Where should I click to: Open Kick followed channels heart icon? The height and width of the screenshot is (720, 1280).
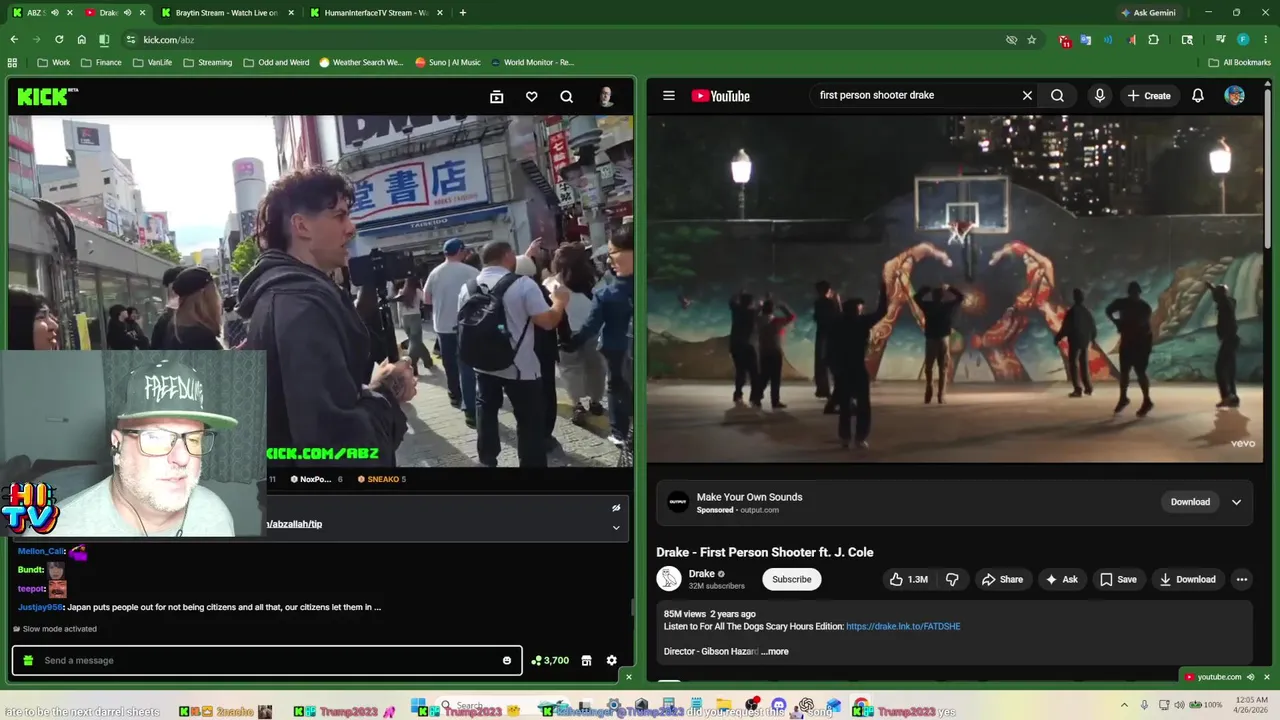point(531,97)
